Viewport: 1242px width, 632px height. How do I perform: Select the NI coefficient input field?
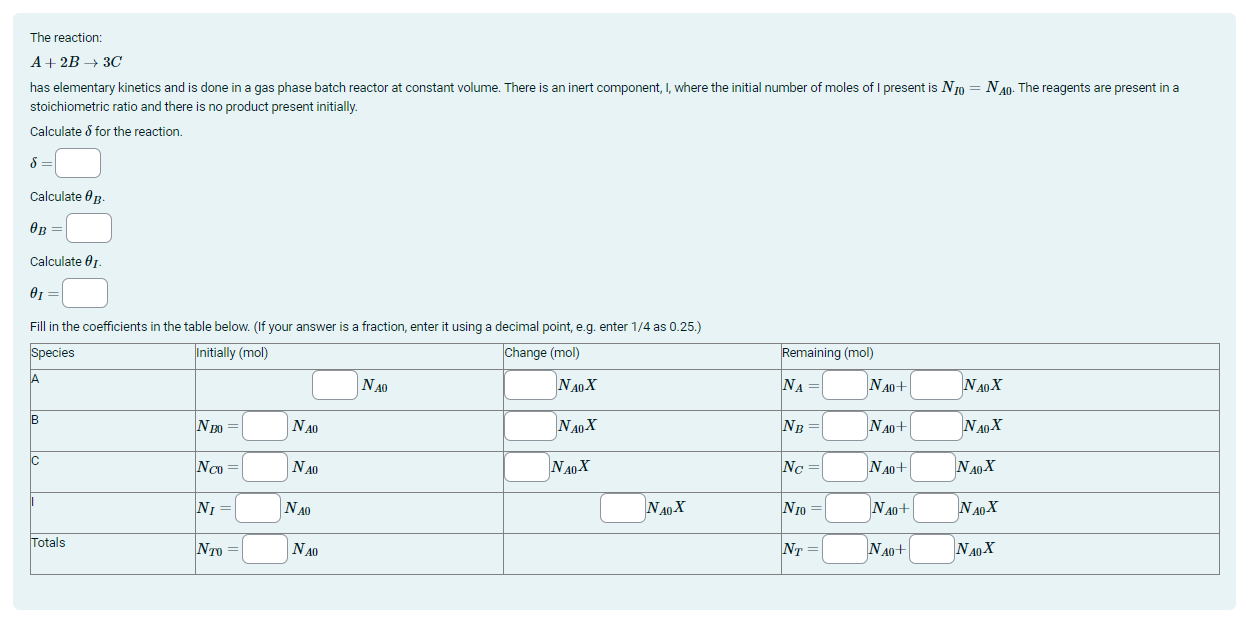pyautogui.click(x=257, y=507)
